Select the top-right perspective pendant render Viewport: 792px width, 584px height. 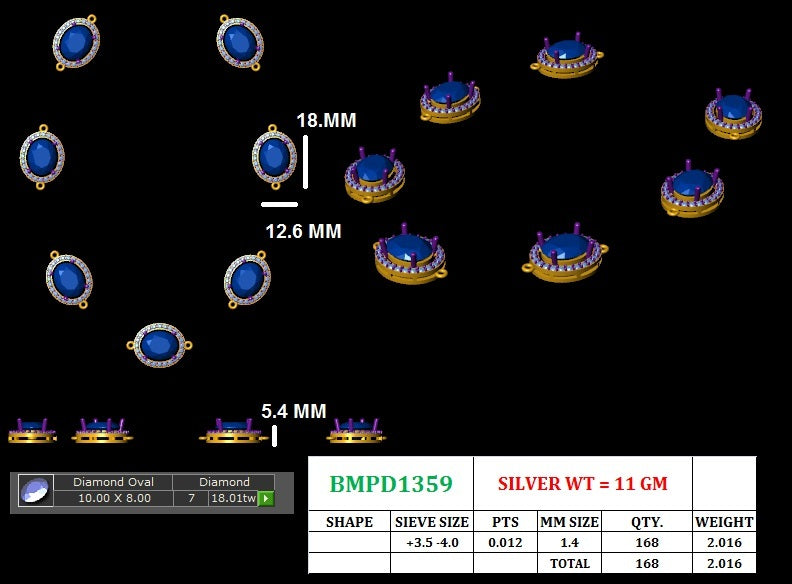pyautogui.click(x=733, y=112)
